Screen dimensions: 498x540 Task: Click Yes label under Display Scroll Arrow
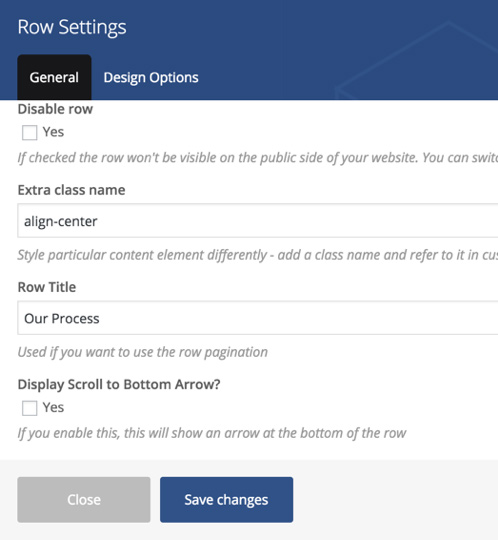53,407
